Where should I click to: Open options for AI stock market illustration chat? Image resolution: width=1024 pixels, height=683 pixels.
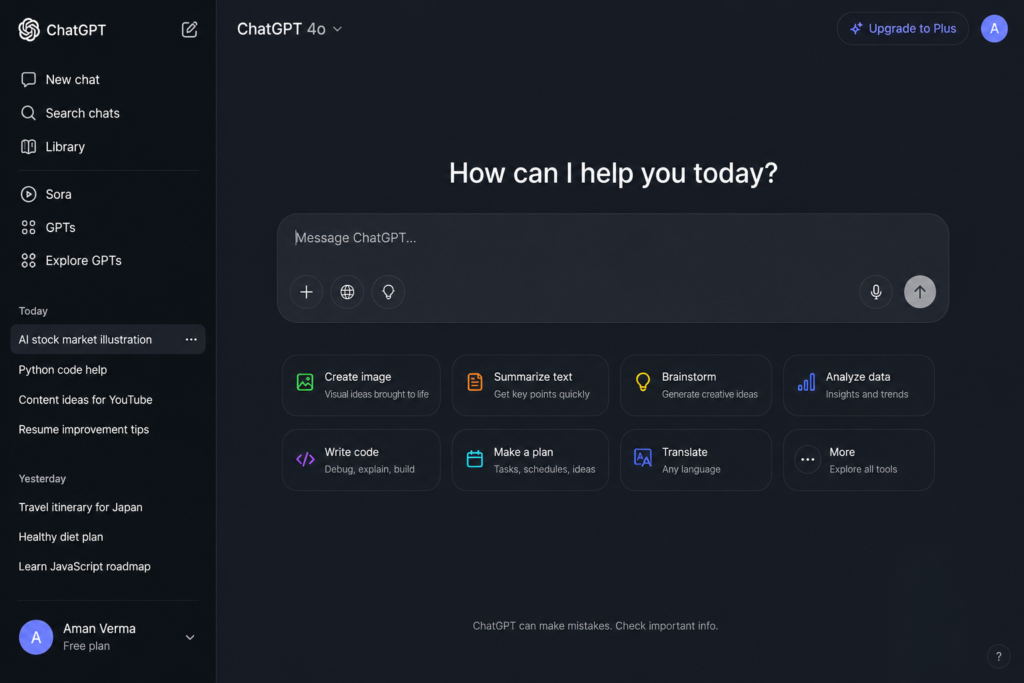click(x=191, y=340)
